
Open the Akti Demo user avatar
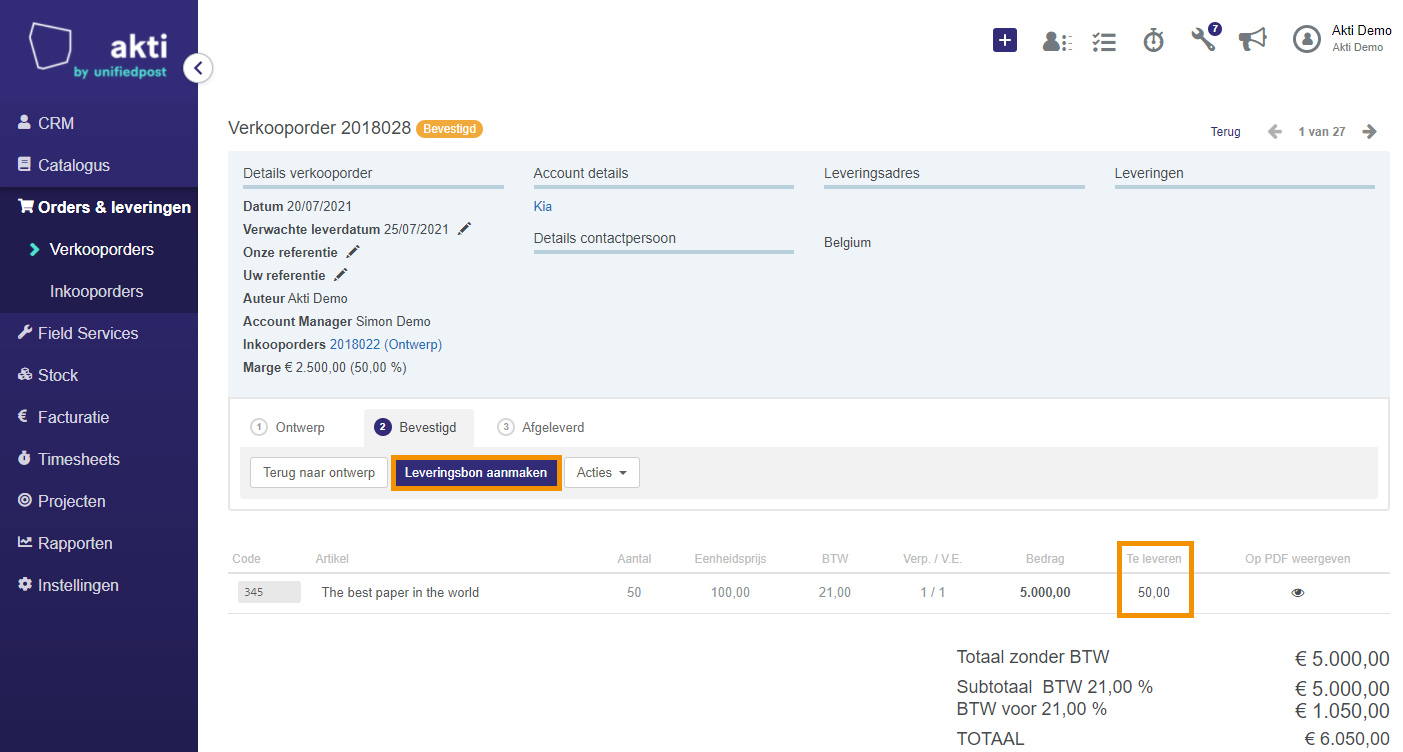1307,39
